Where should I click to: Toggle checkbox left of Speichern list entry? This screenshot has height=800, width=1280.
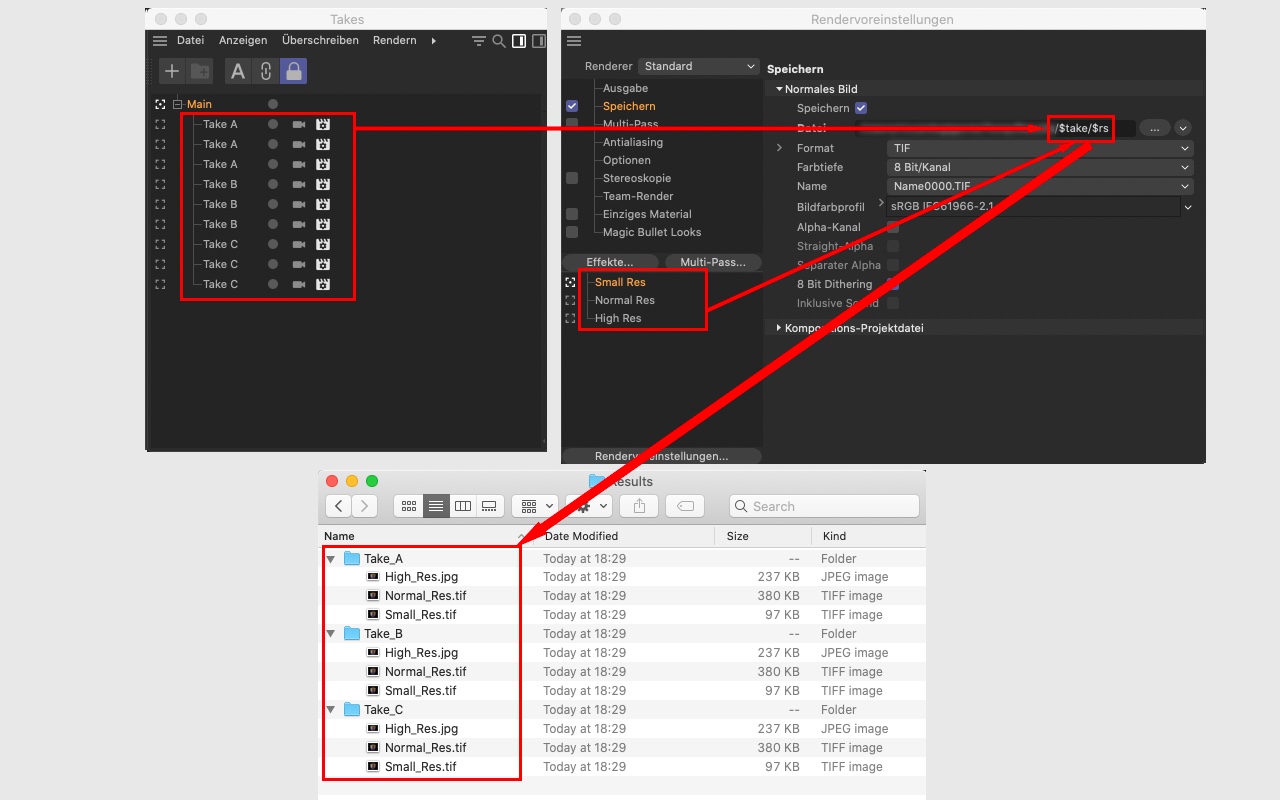(572, 106)
